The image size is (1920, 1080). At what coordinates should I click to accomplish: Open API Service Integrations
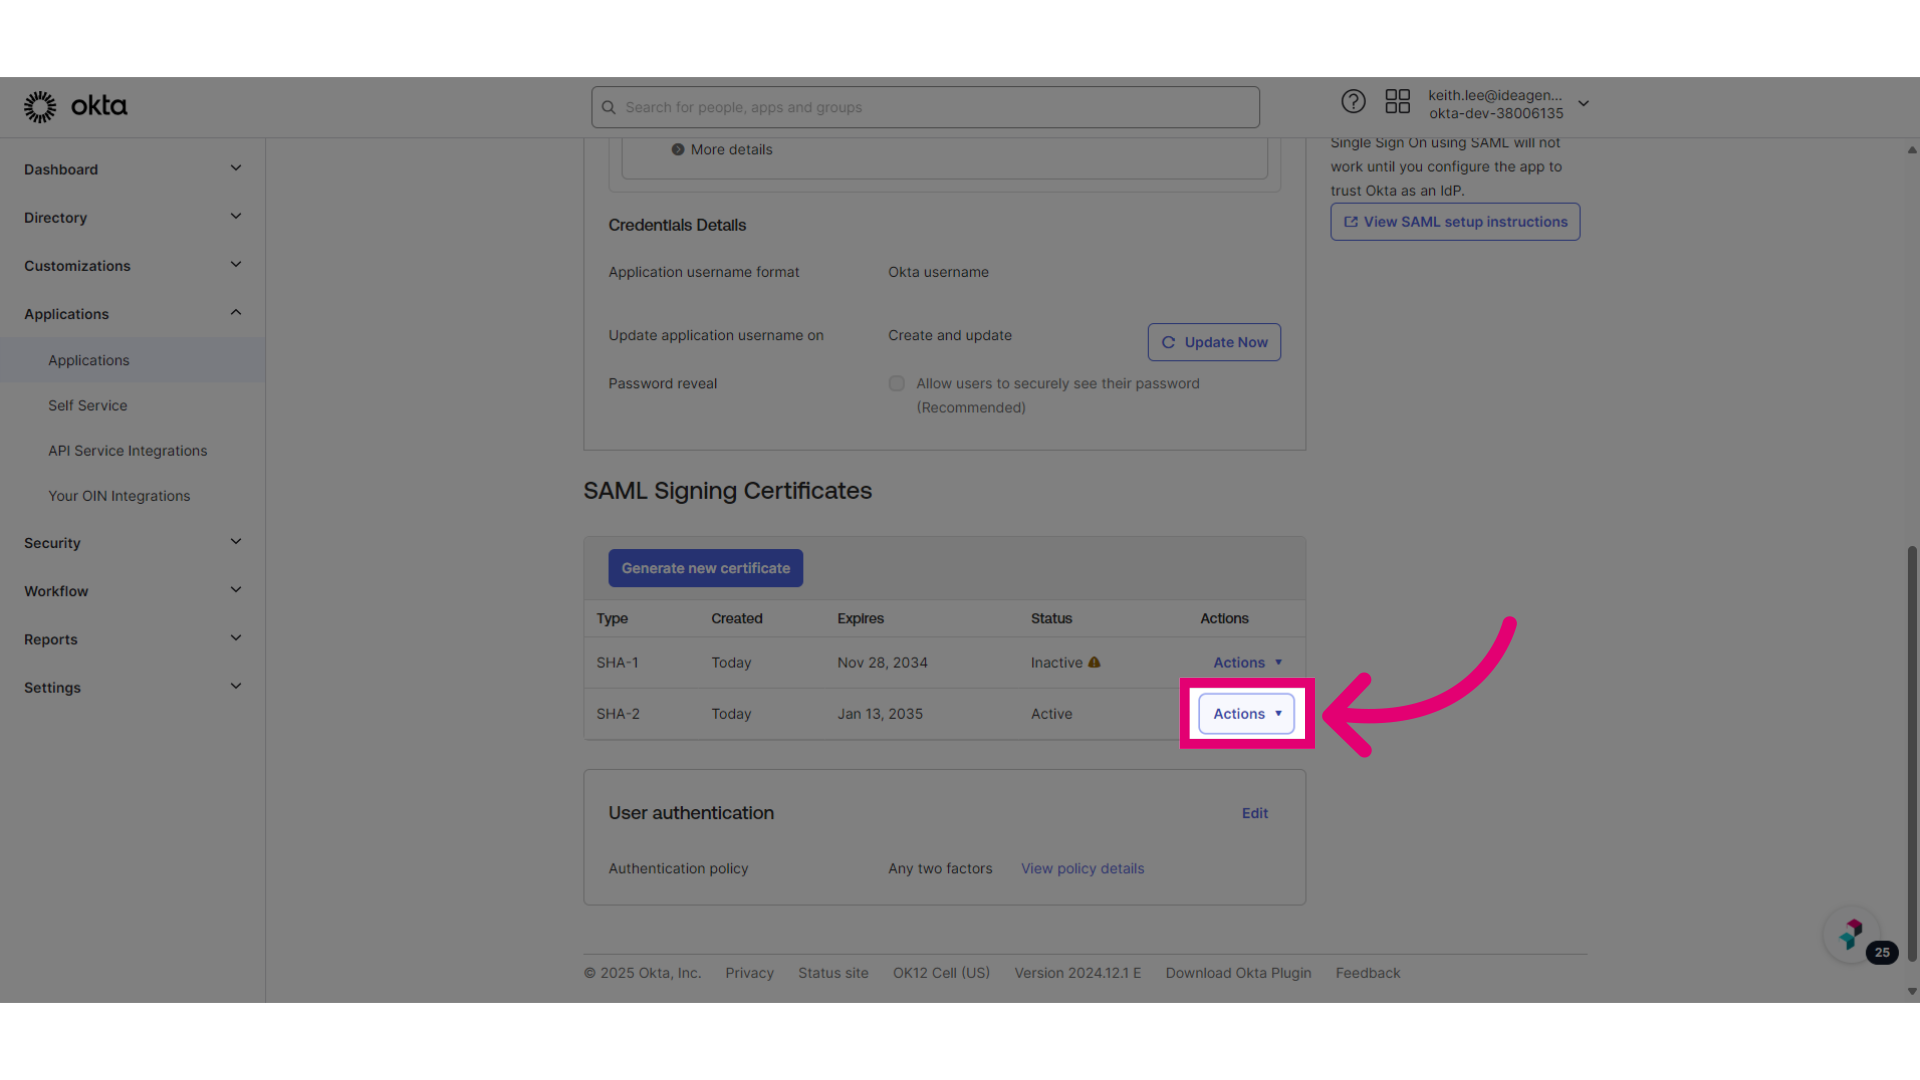pos(128,450)
